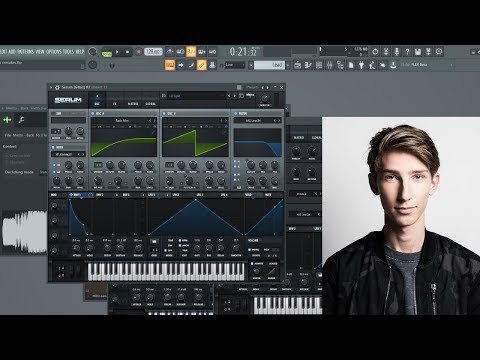Toggle typing keyboard to piano icon

[170, 65]
